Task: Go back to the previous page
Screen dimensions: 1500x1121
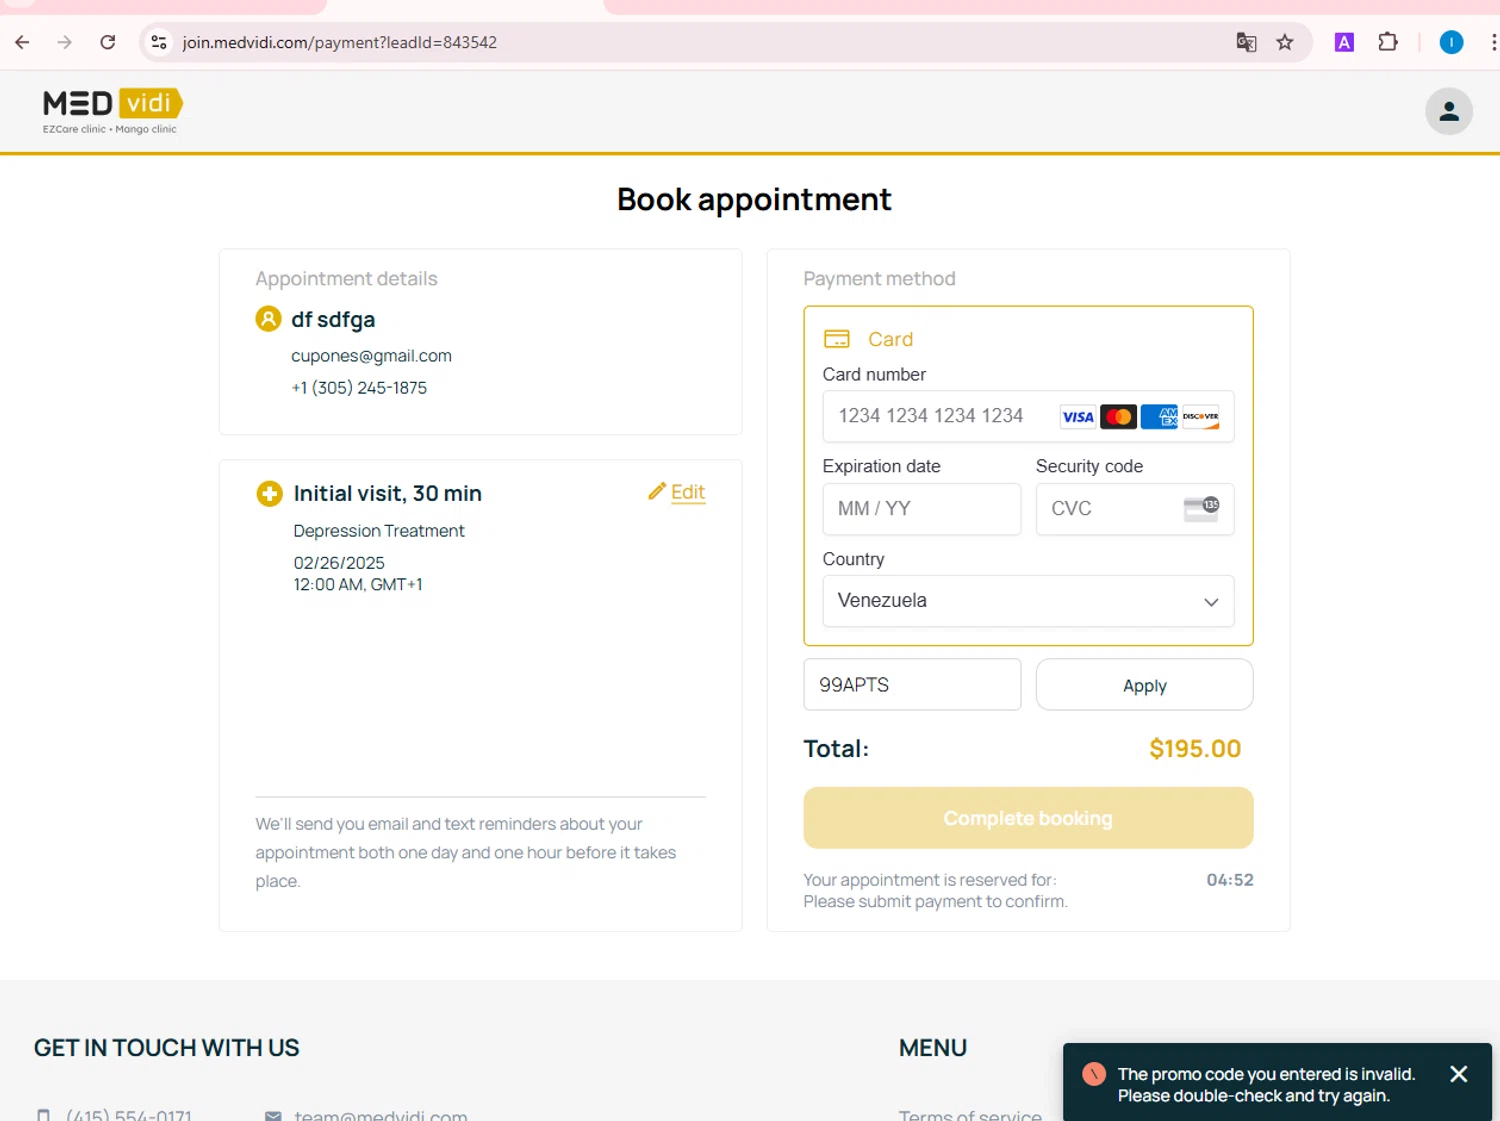Action: (22, 42)
